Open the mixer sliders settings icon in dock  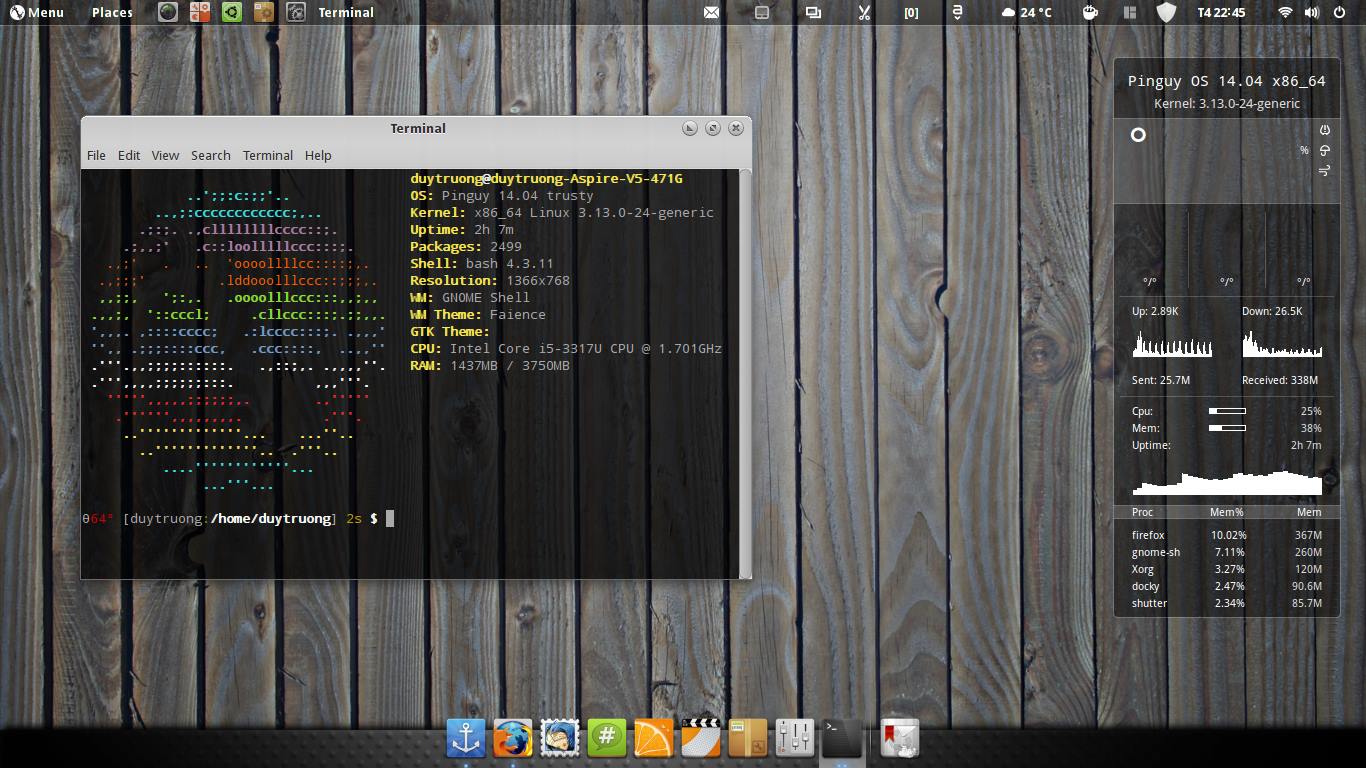point(795,738)
